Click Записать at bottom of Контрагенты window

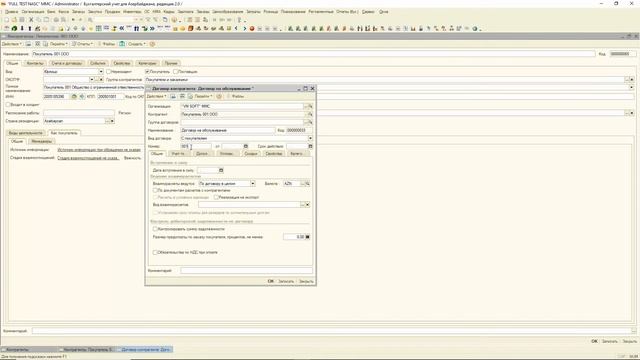pyautogui.click(x=609, y=341)
